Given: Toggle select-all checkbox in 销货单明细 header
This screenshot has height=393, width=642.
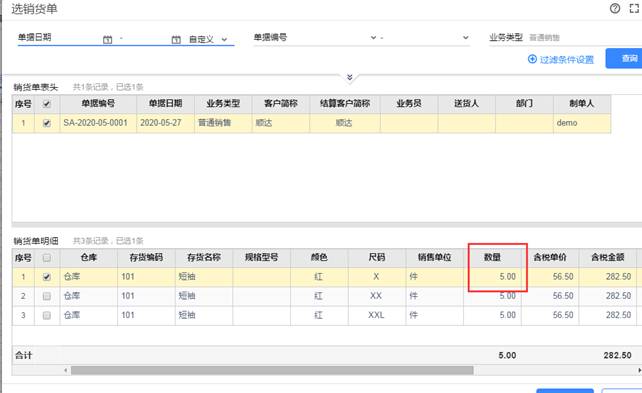Looking at the screenshot, I should click(x=47, y=257).
